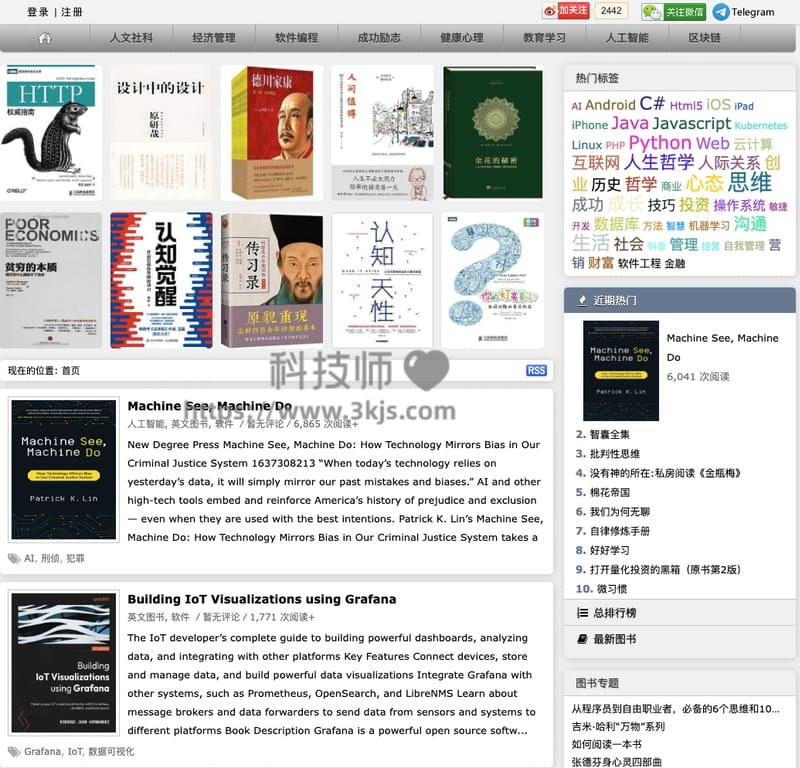Open the home icon in navigation bar

tap(45, 38)
